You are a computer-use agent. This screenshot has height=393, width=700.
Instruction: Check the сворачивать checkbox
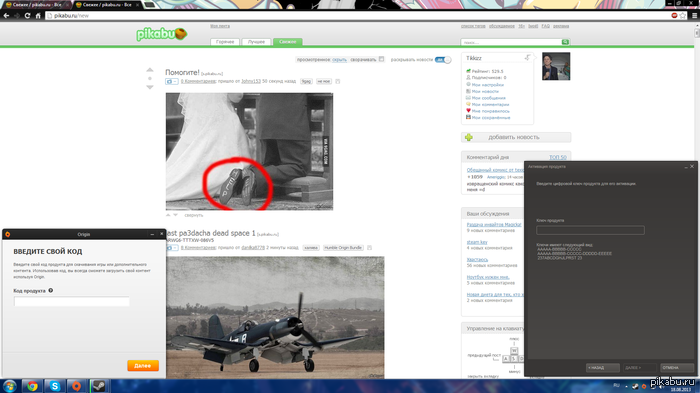pos(381,59)
